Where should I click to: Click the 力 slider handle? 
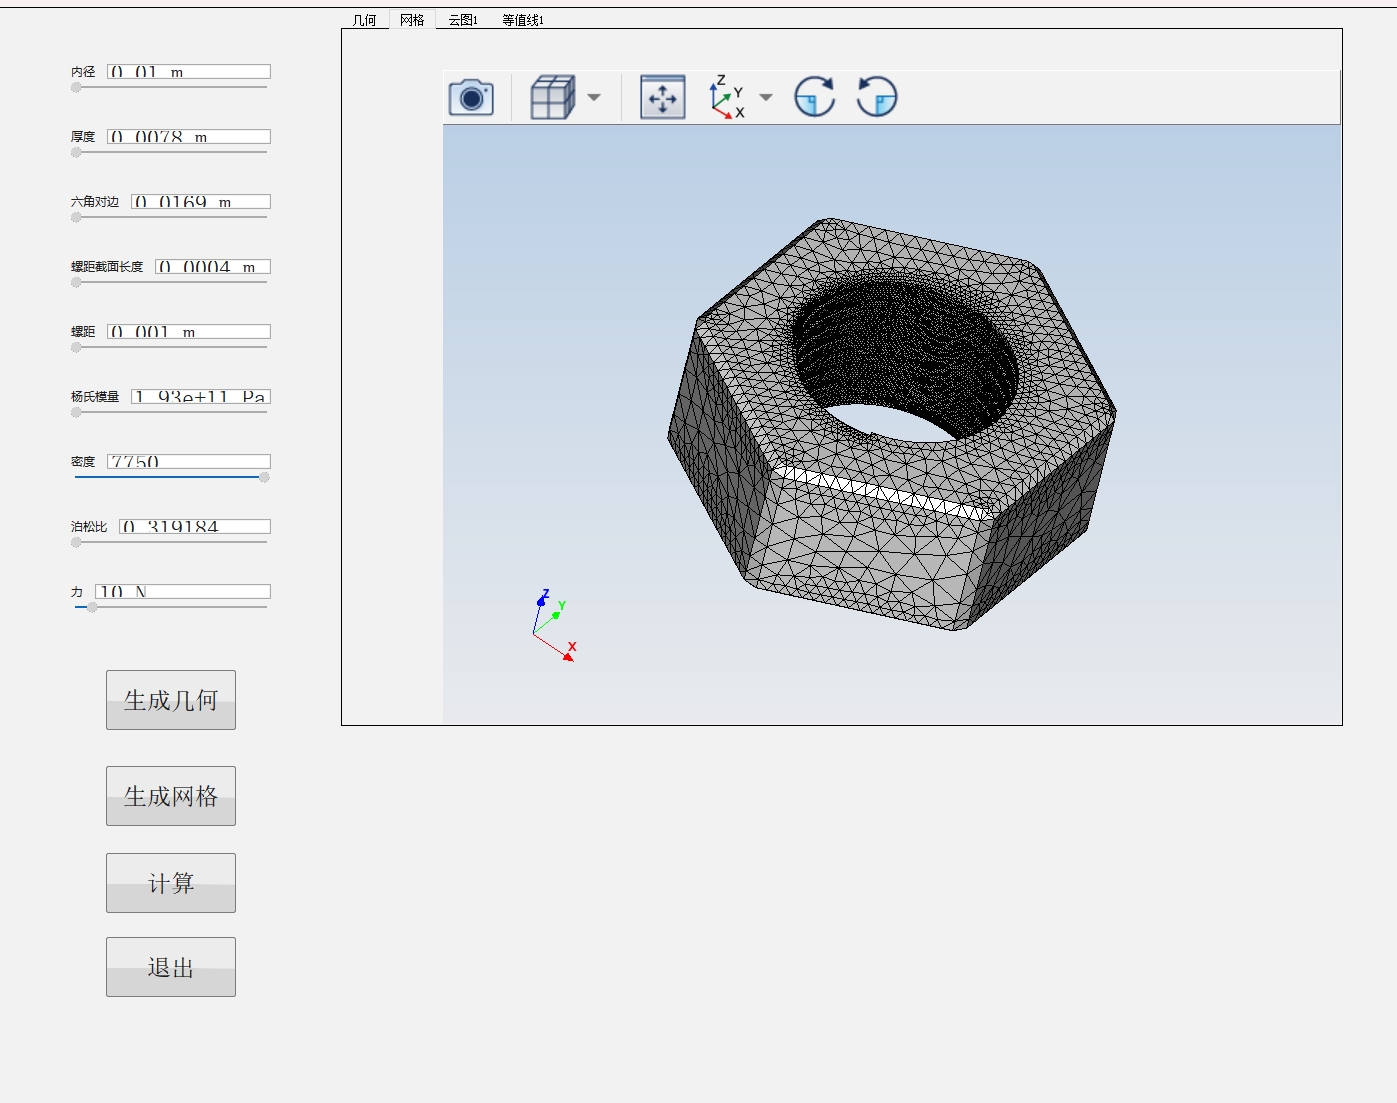92,607
